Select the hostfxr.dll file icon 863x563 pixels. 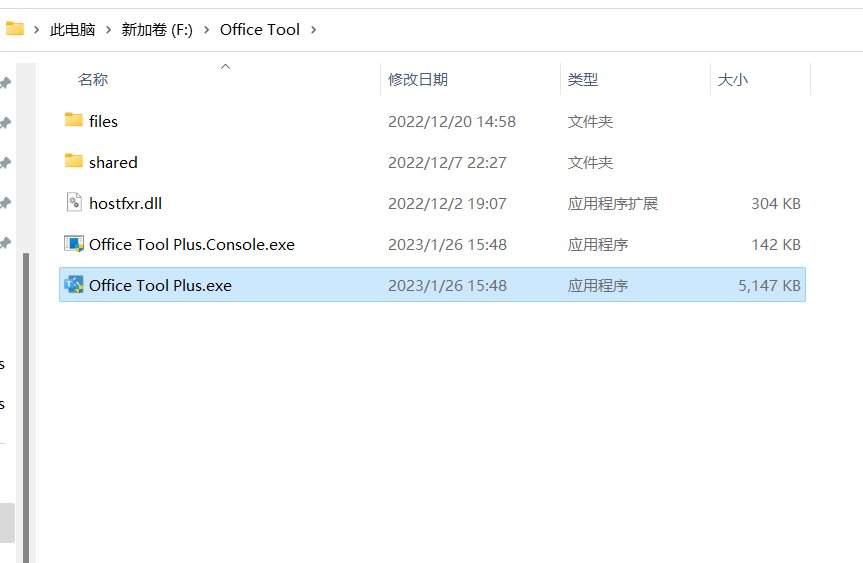pyautogui.click(x=74, y=202)
